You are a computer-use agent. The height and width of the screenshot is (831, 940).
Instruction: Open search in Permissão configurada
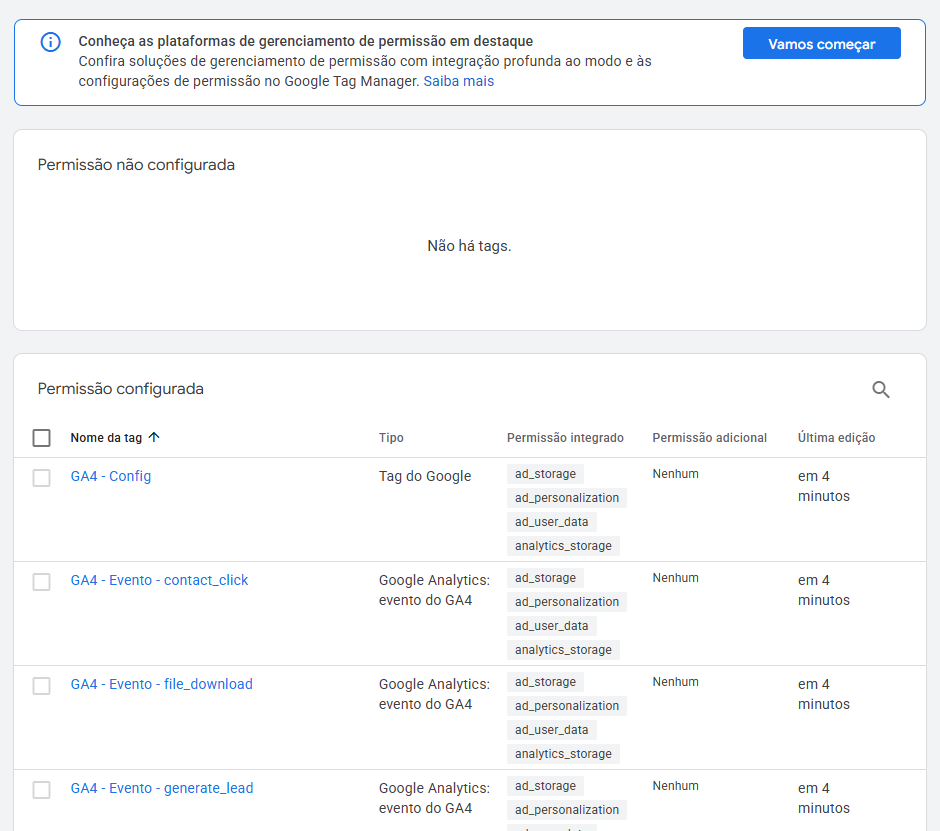[881, 390]
